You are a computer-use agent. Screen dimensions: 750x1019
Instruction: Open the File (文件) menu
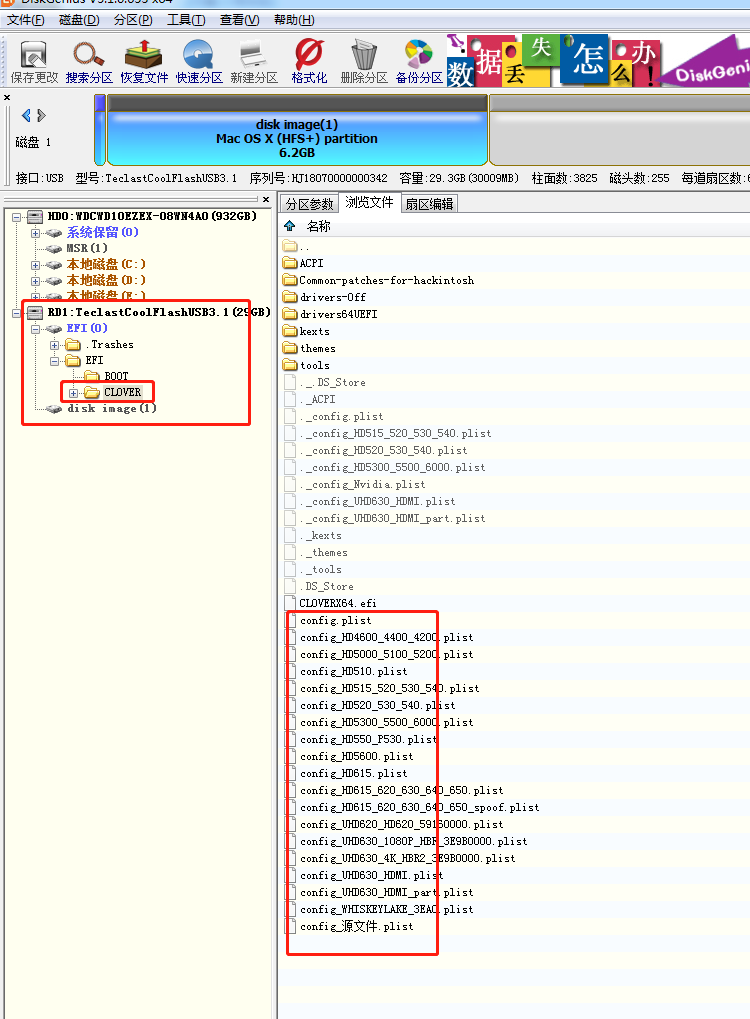(x=25, y=20)
